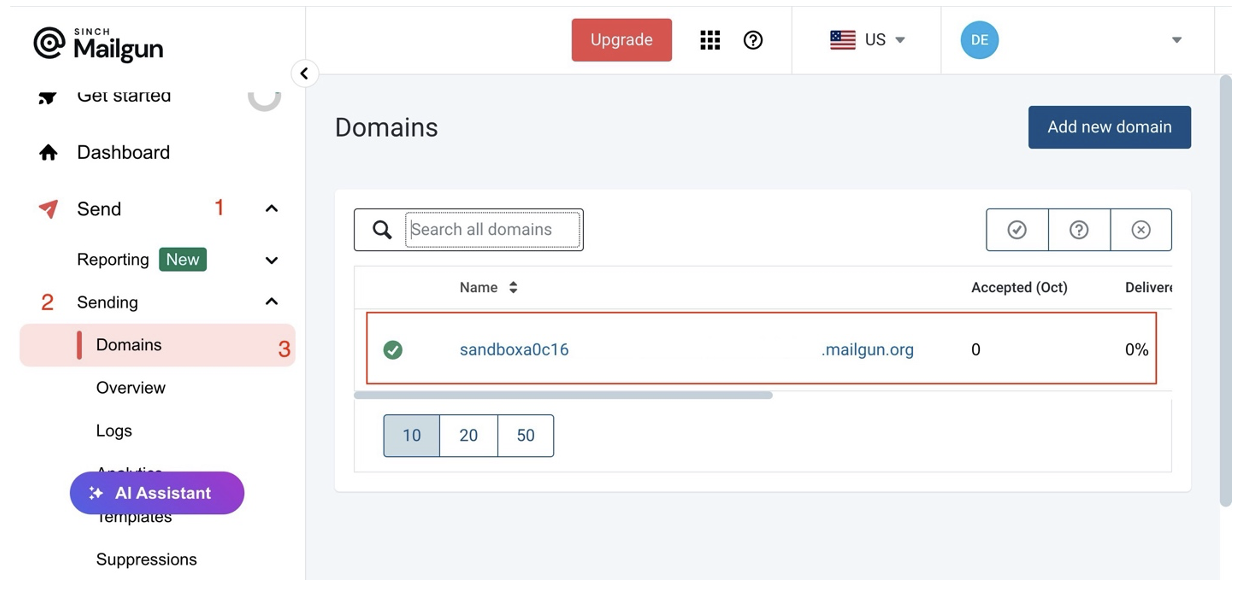Open the AI Assistant button

(157, 493)
